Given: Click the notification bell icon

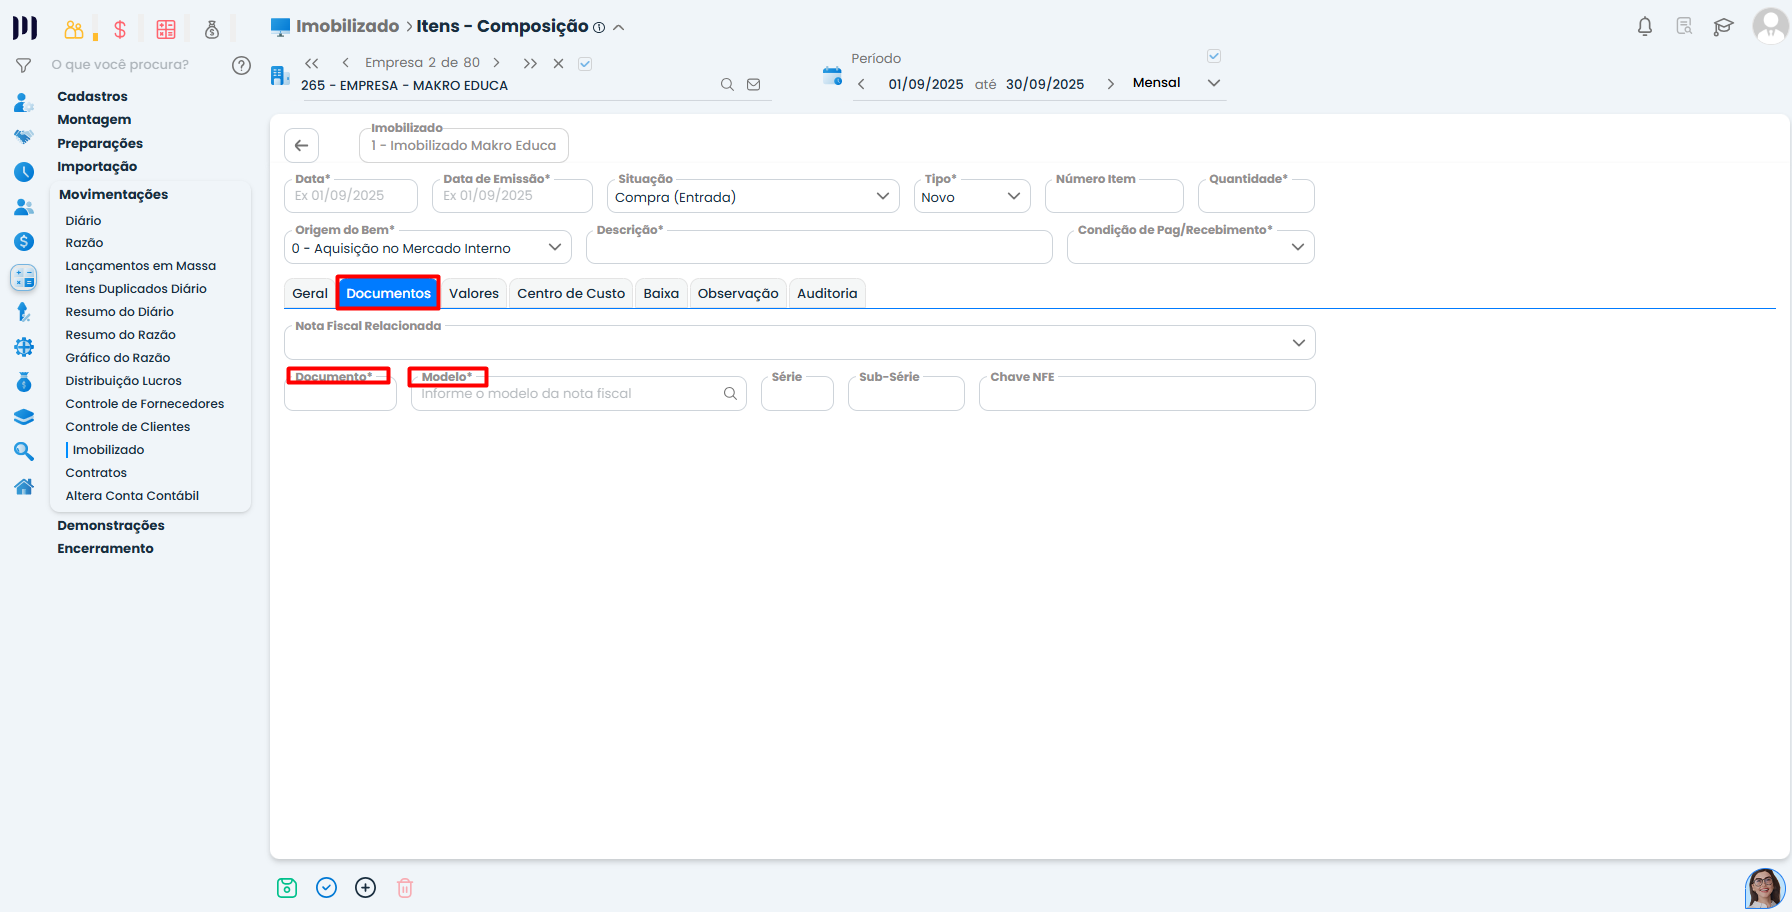Looking at the screenshot, I should pyautogui.click(x=1644, y=27).
